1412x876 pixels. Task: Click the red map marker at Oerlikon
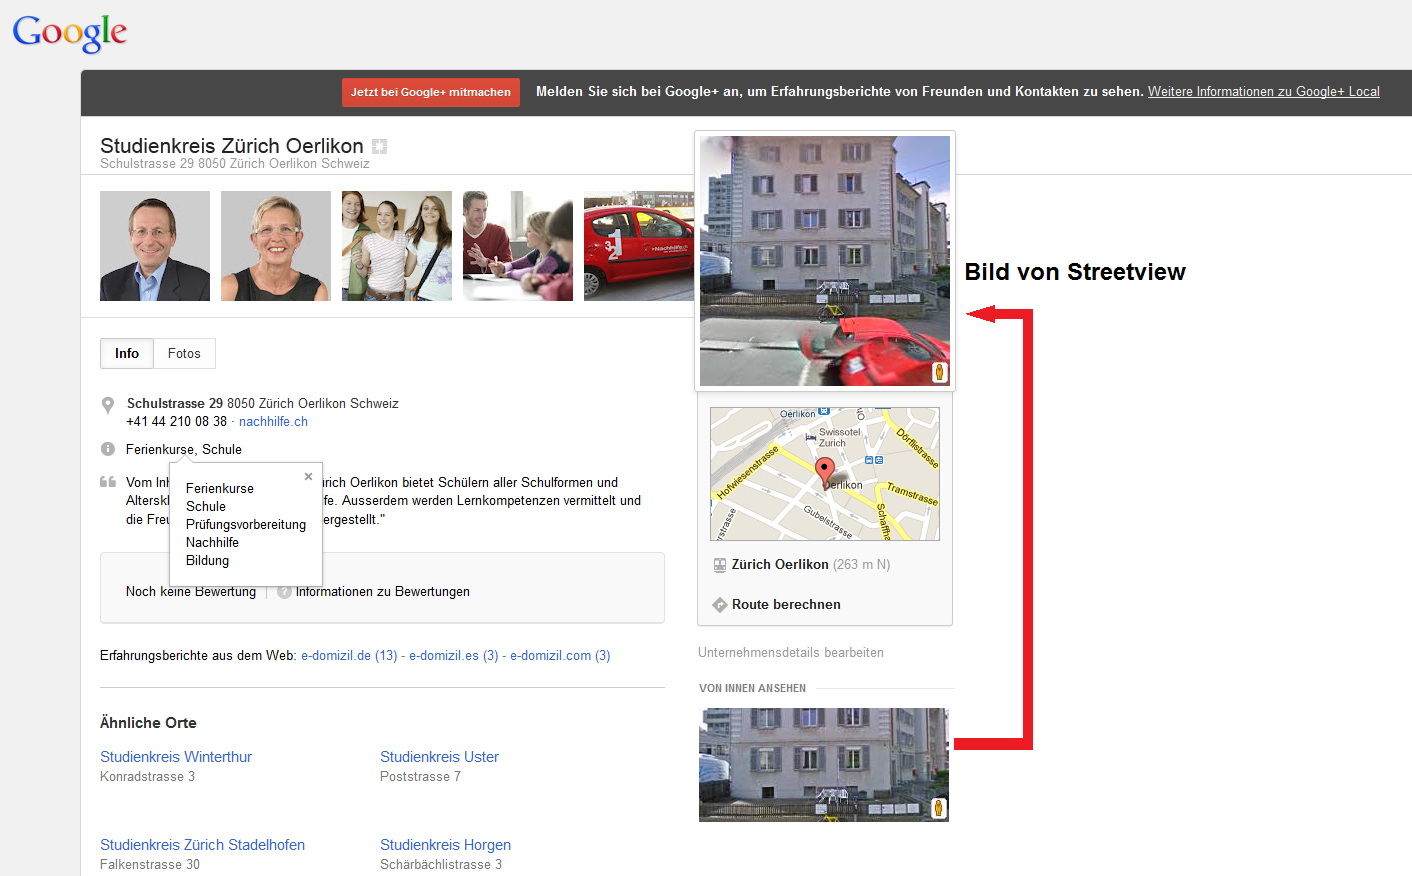tap(825, 472)
